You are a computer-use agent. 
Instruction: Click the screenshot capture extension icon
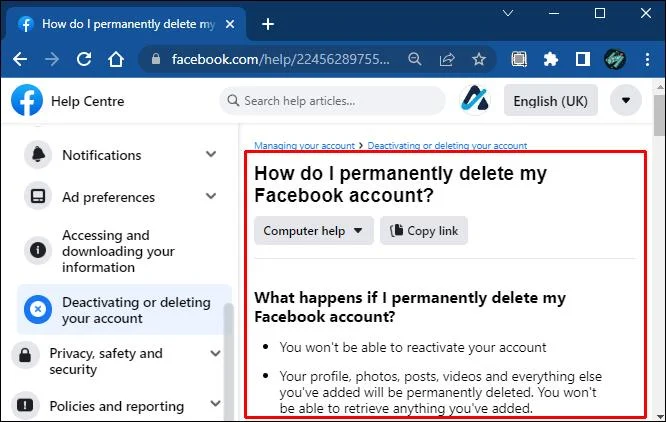[x=519, y=59]
